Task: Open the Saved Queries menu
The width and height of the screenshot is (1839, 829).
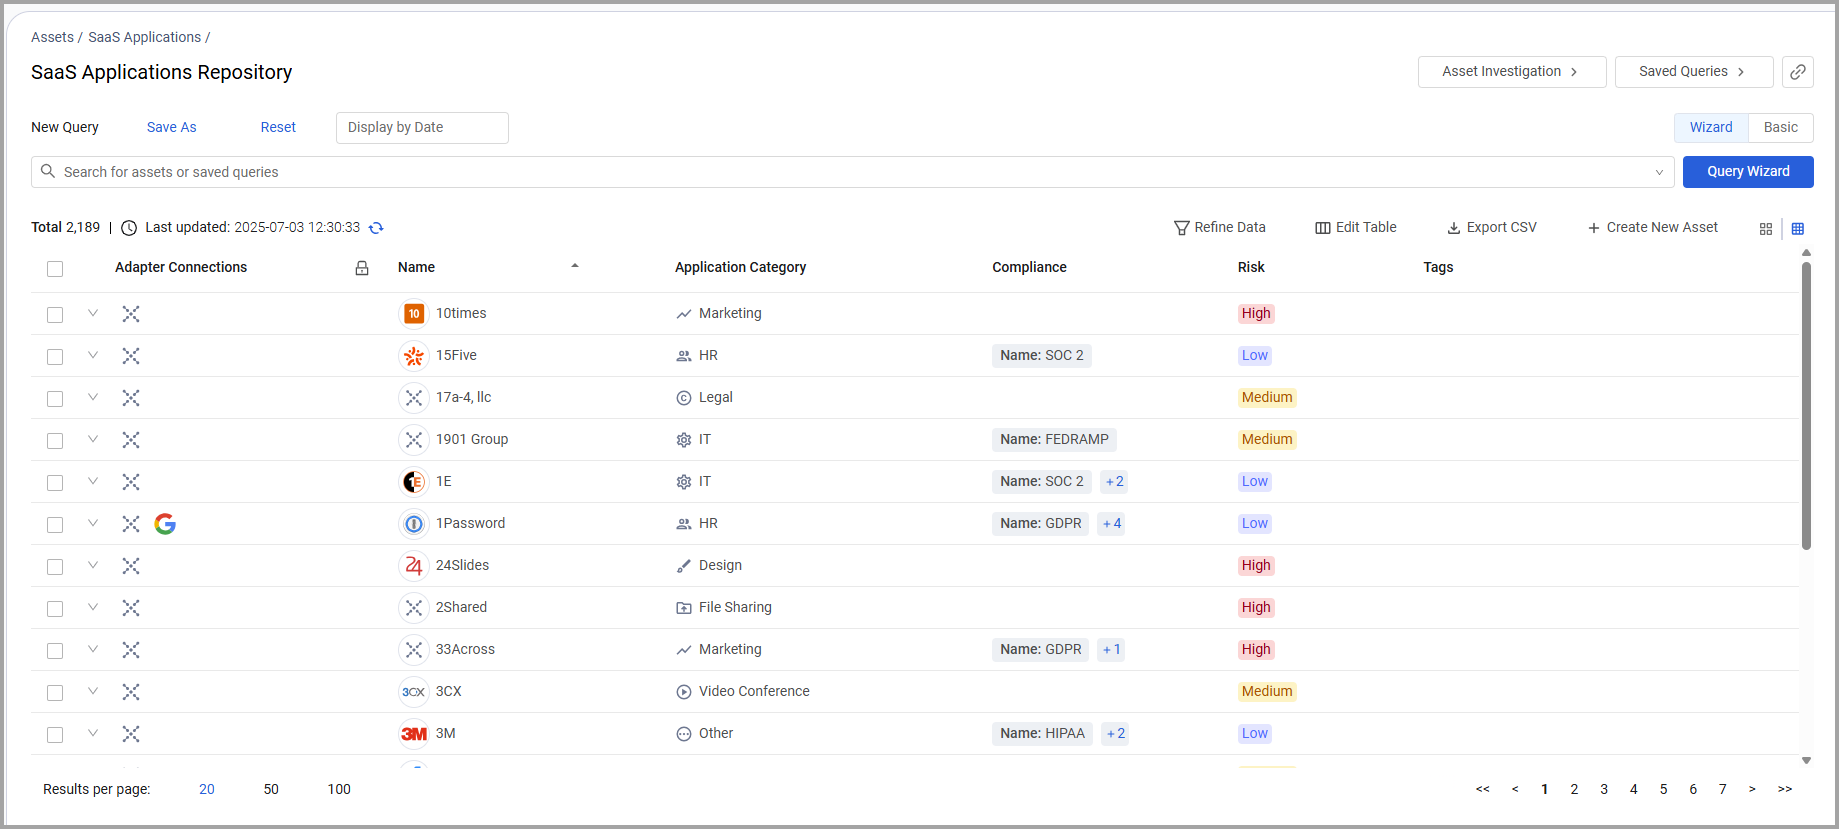Action: pyautogui.click(x=1694, y=72)
